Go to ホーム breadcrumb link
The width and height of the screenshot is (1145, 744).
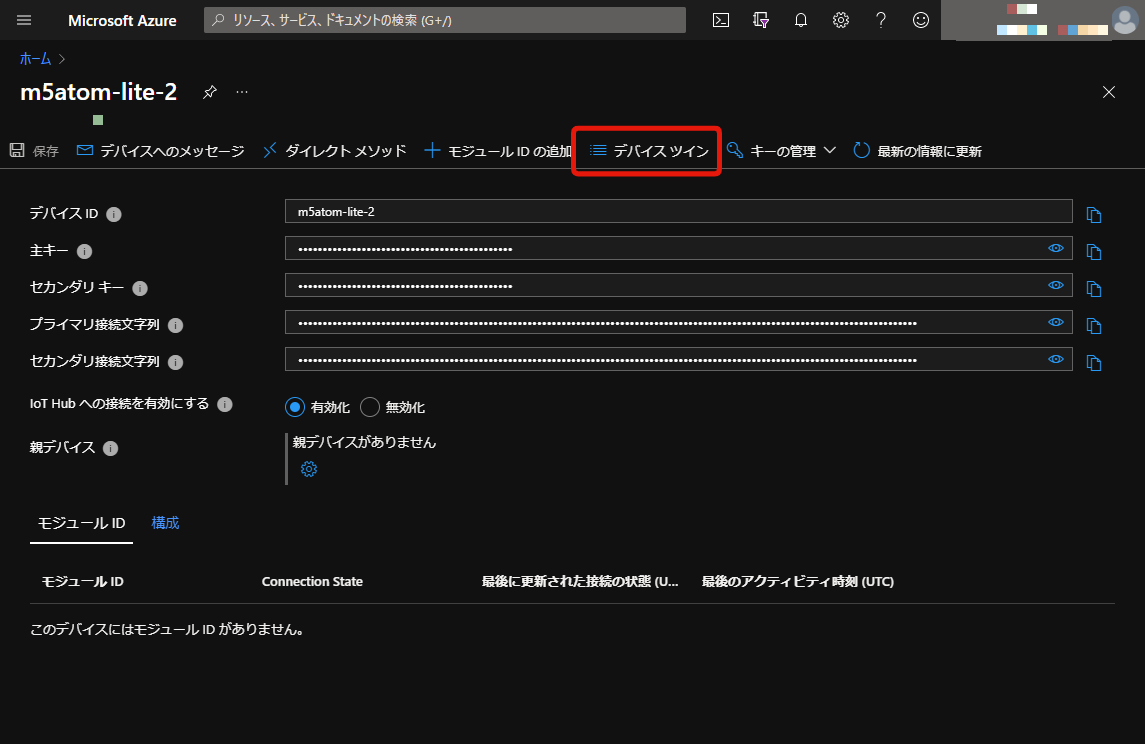[x=35, y=59]
